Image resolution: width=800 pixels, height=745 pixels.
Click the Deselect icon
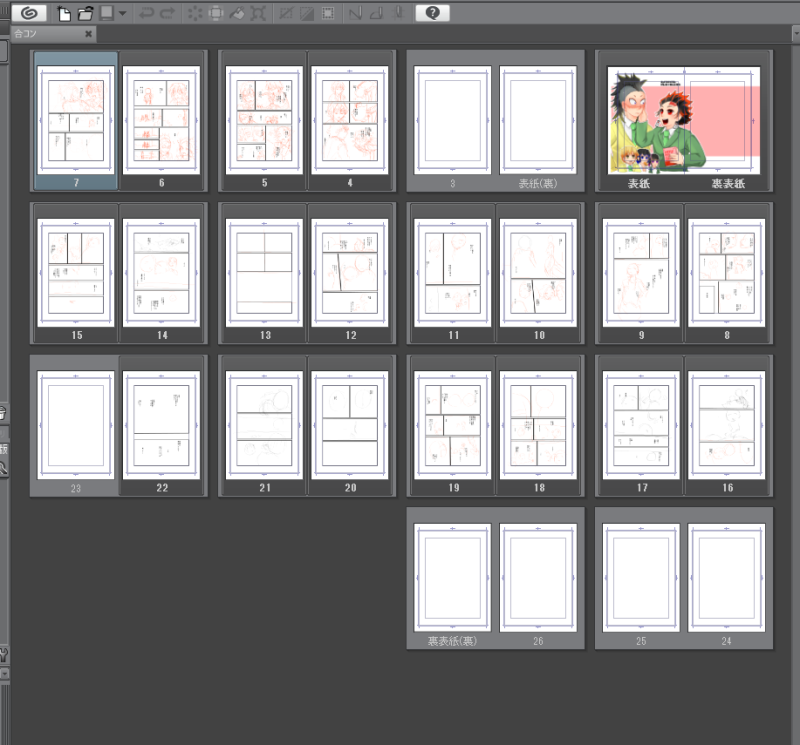(286, 13)
